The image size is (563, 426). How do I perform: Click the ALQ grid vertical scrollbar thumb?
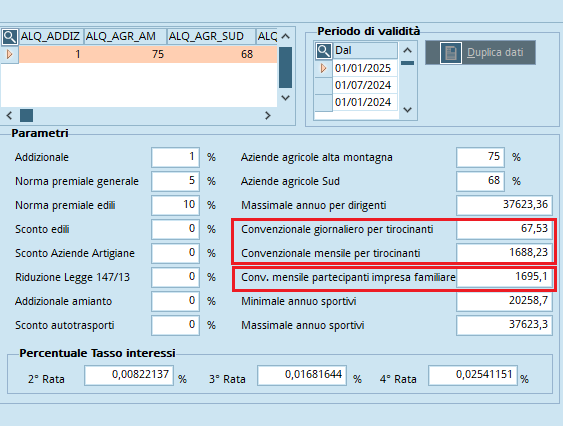click(x=285, y=67)
